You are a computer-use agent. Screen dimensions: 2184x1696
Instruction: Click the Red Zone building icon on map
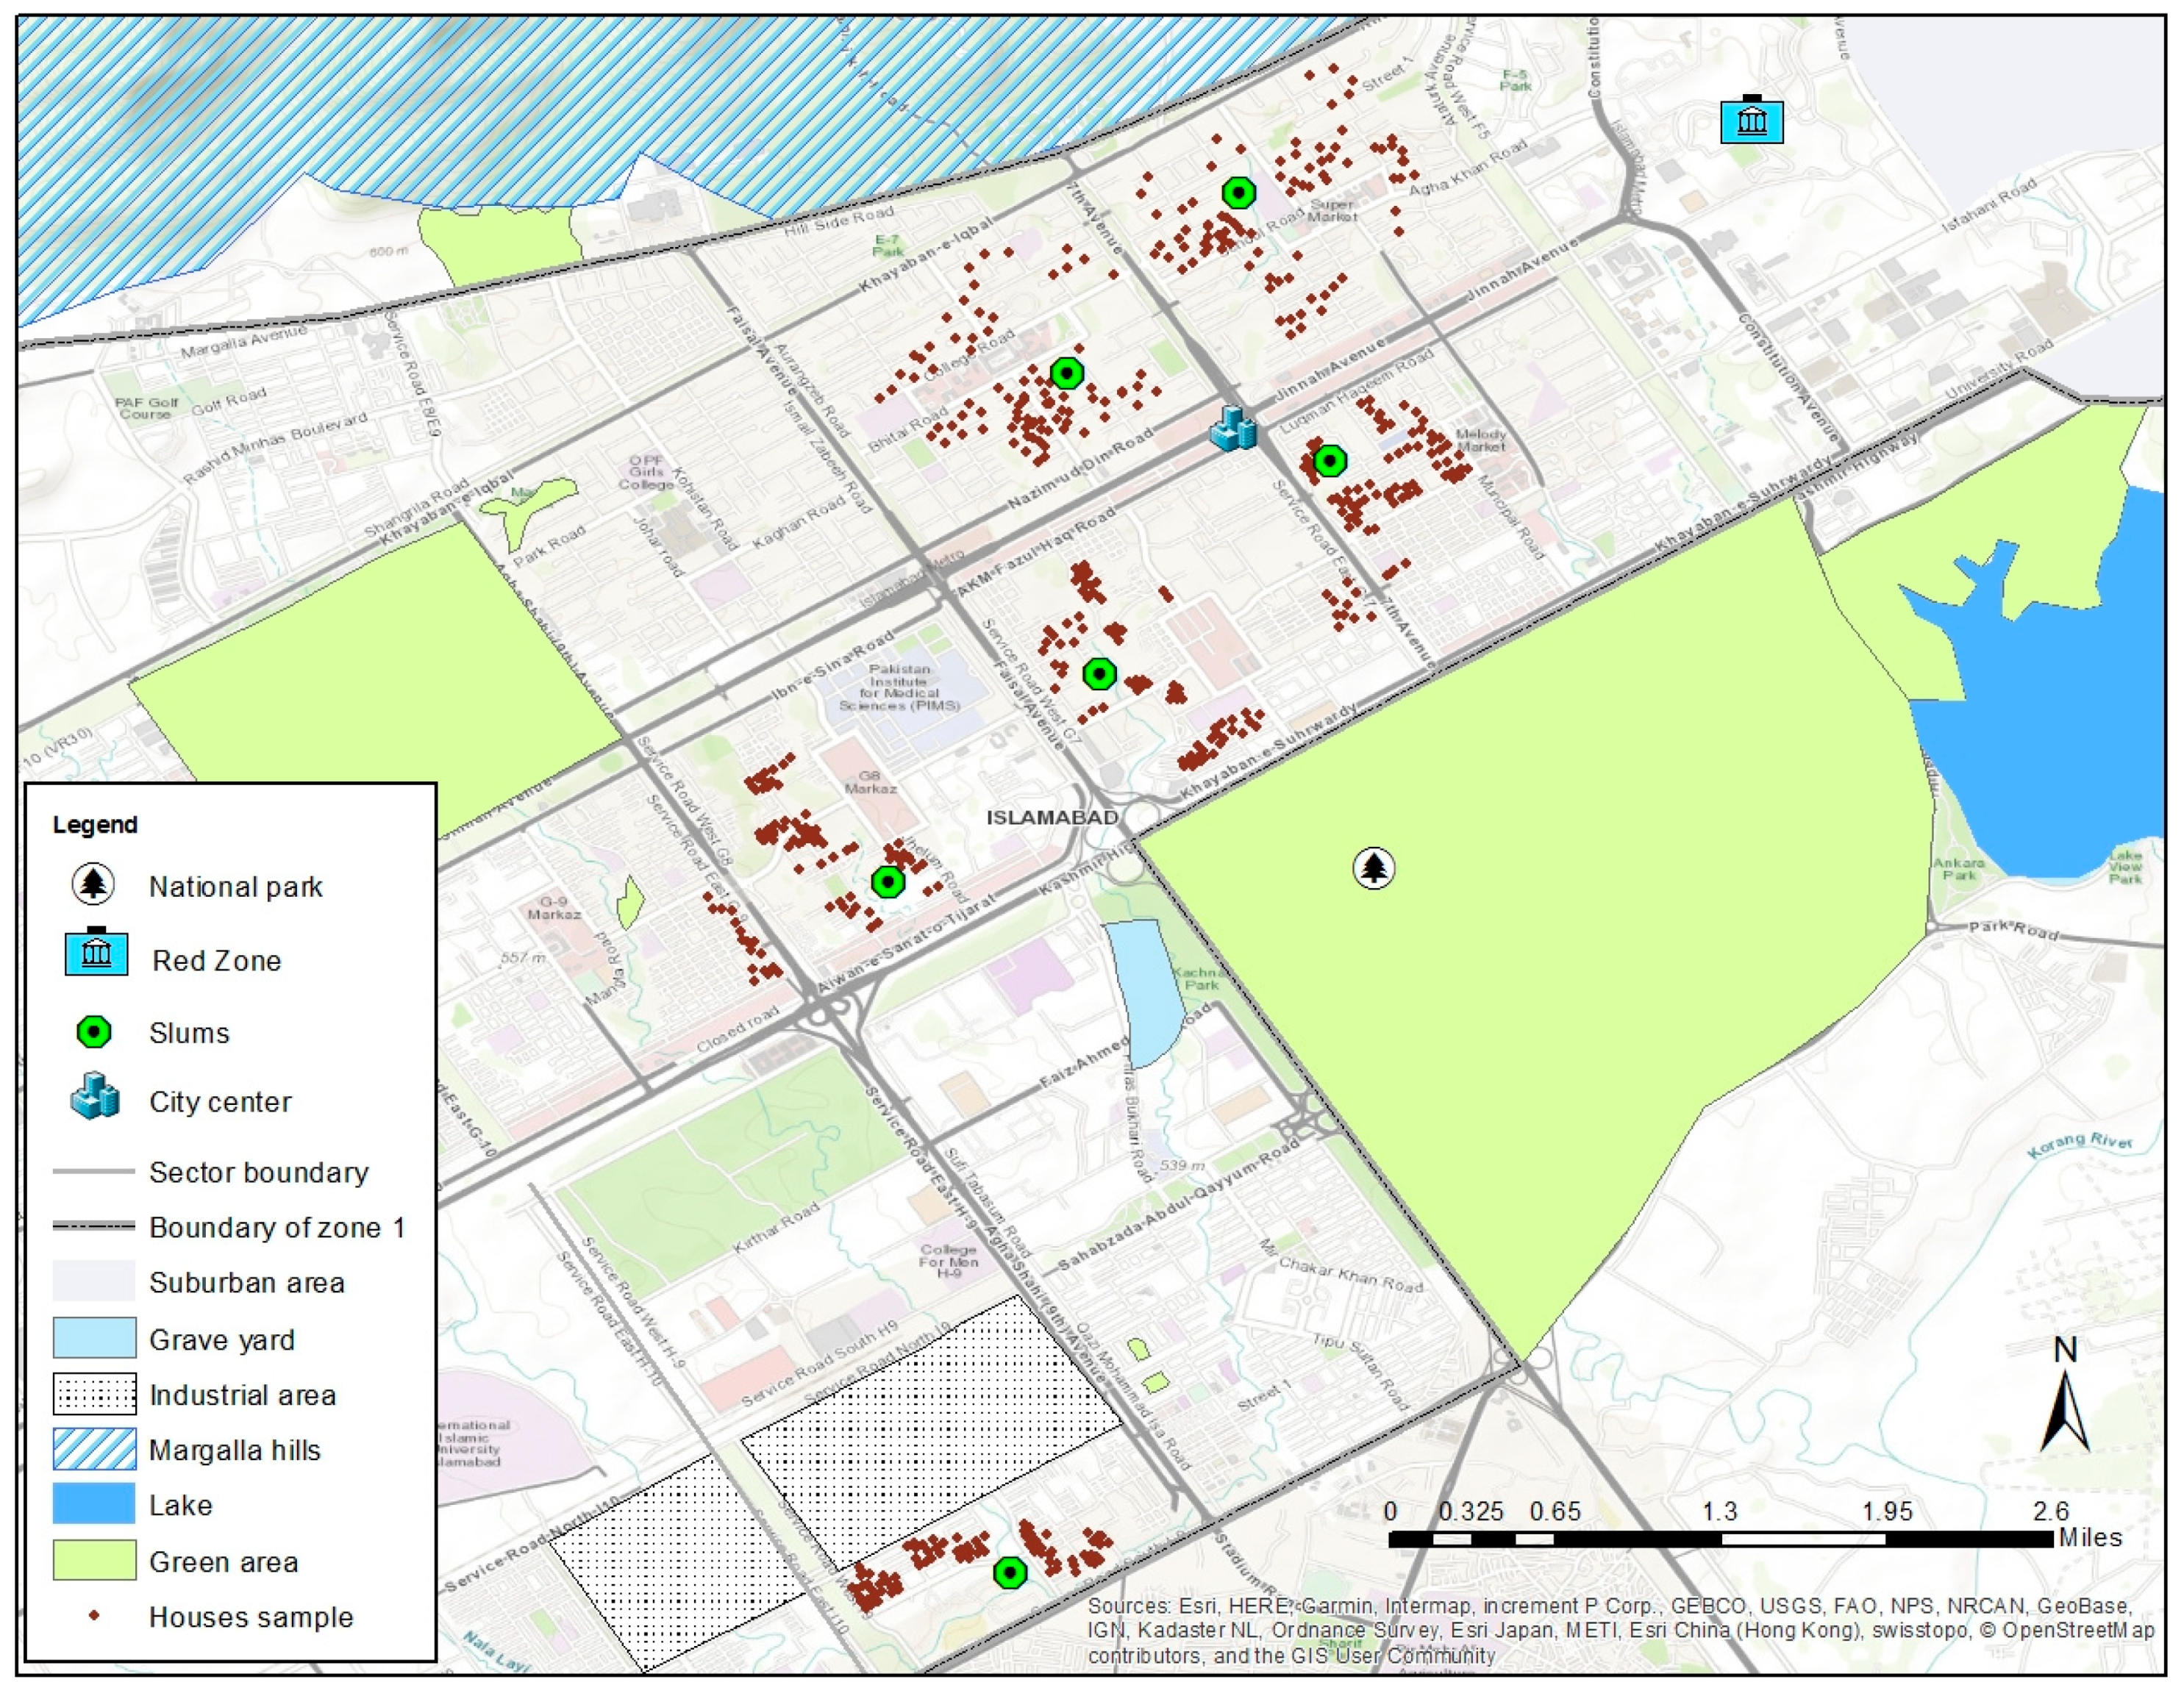coord(1751,119)
